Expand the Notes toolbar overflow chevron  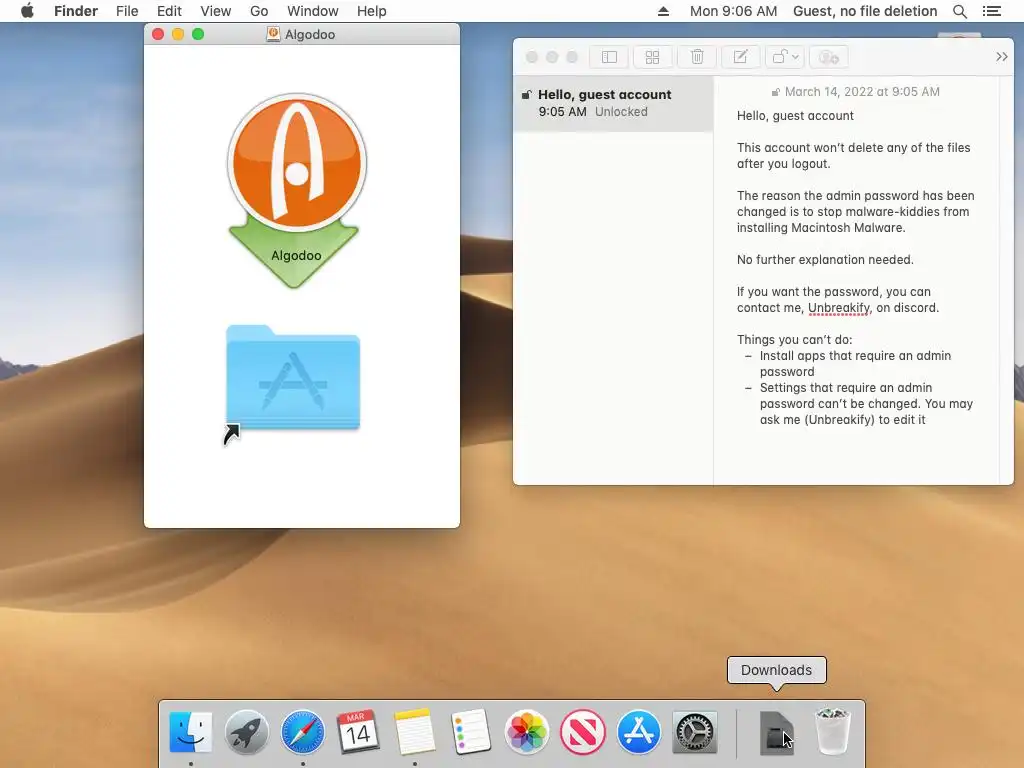(x=1002, y=57)
